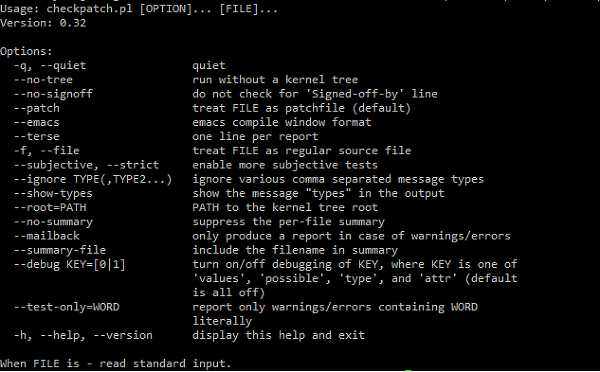Select the -q, --quiet option
Screen dimensions: 600x372
tap(50, 66)
